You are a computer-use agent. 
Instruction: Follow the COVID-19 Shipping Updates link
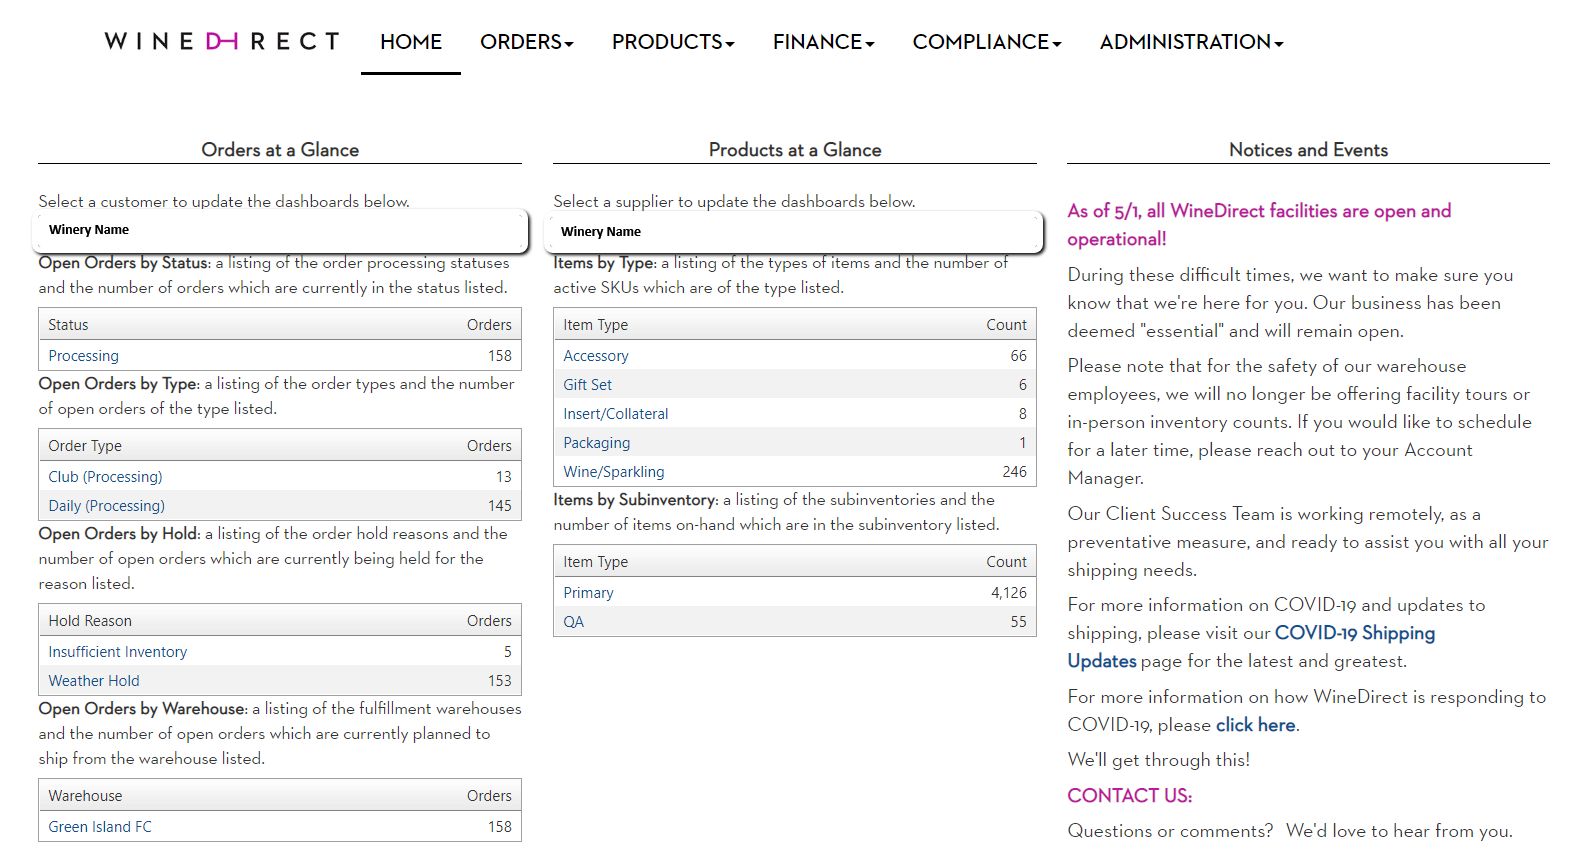pos(1251,647)
